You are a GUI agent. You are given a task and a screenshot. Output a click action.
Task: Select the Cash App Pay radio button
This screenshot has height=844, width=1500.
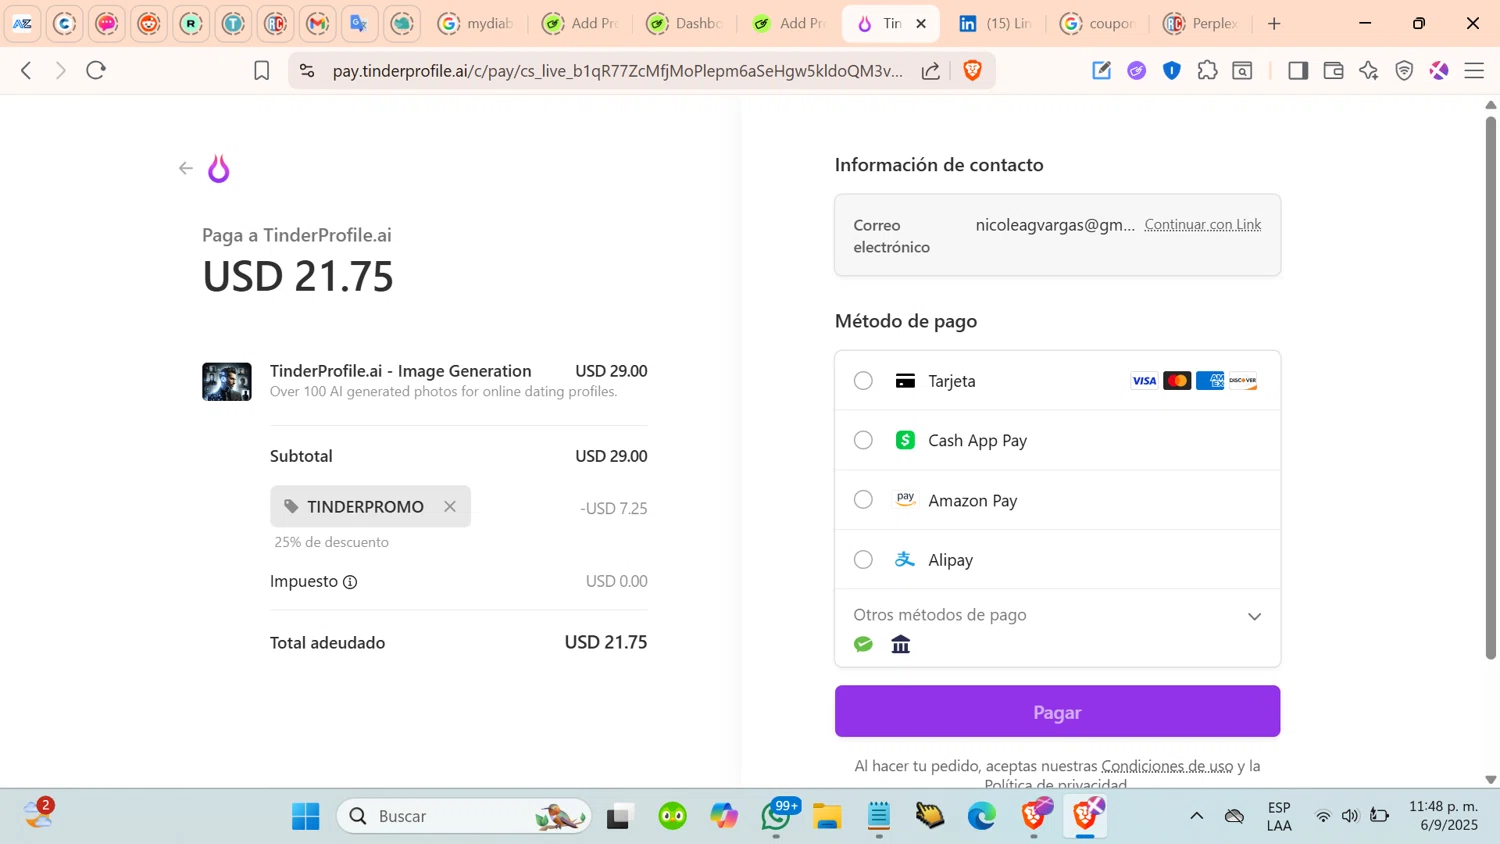863,440
